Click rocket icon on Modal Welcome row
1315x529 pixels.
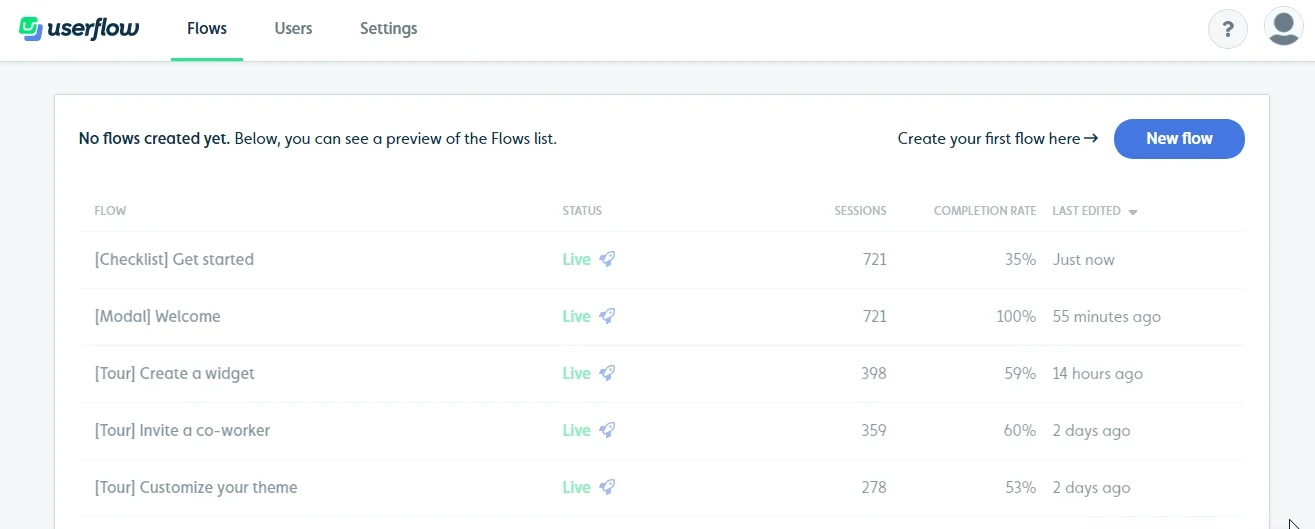pyautogui.click(x=607, y=316)
